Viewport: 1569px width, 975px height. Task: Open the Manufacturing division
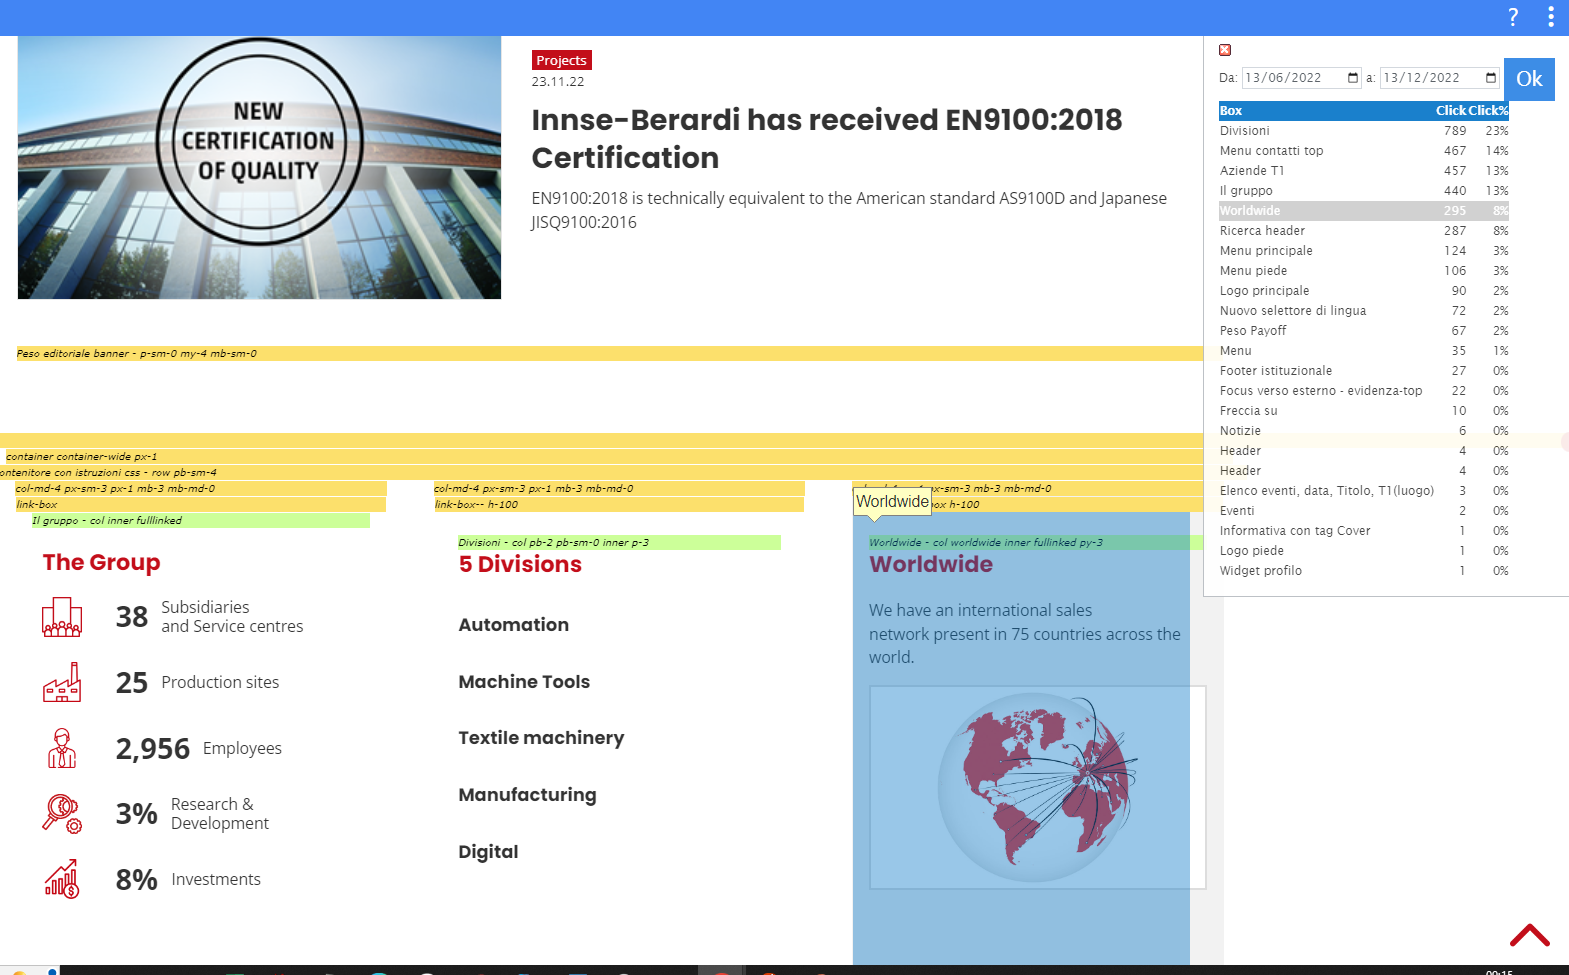pos(527,795)
